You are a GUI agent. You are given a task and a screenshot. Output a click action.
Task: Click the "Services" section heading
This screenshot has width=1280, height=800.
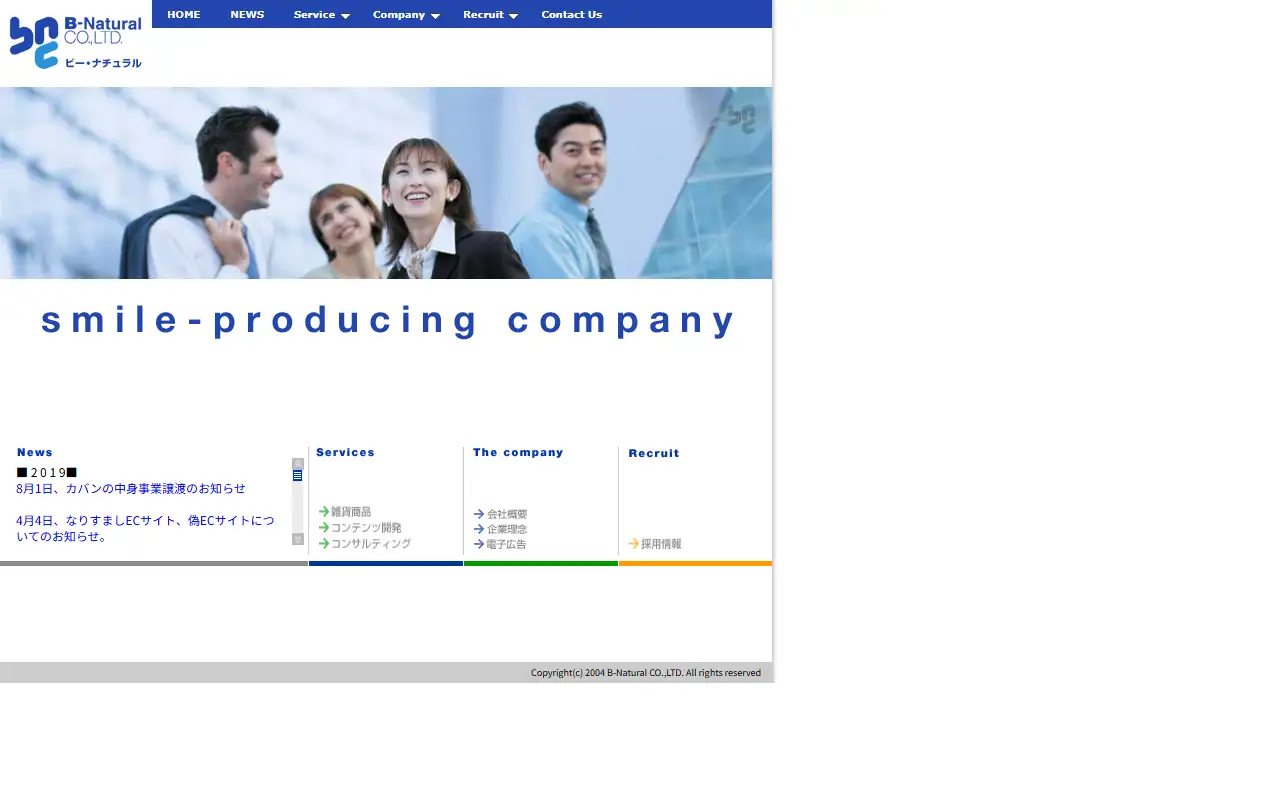point(345,453)
